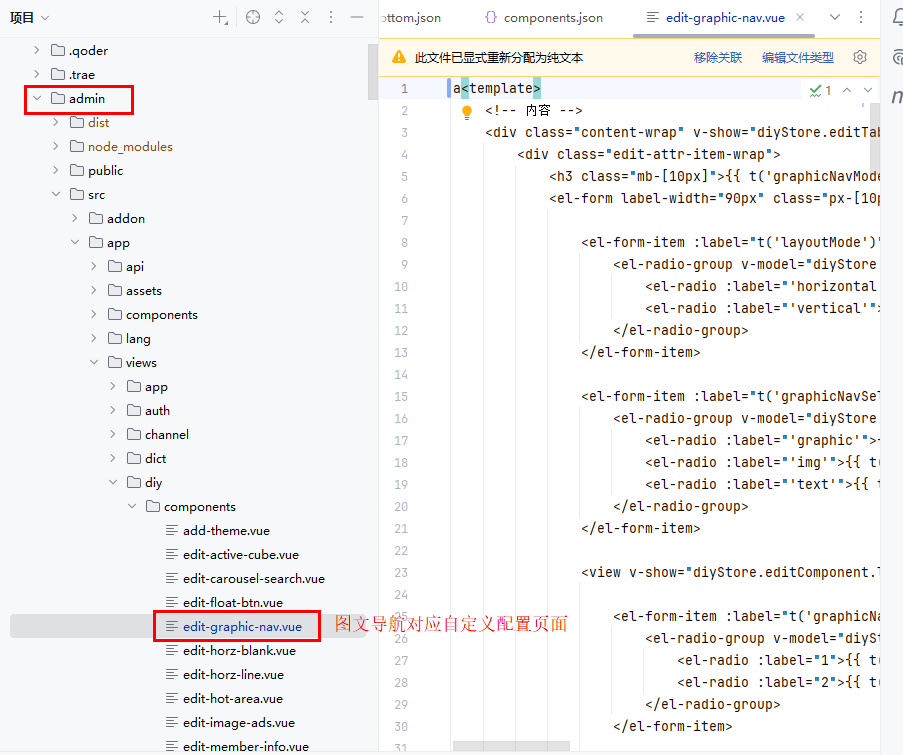Collapse the admin folder
Viewport: 903px width, 755px height.
click(x=37, y=98)
